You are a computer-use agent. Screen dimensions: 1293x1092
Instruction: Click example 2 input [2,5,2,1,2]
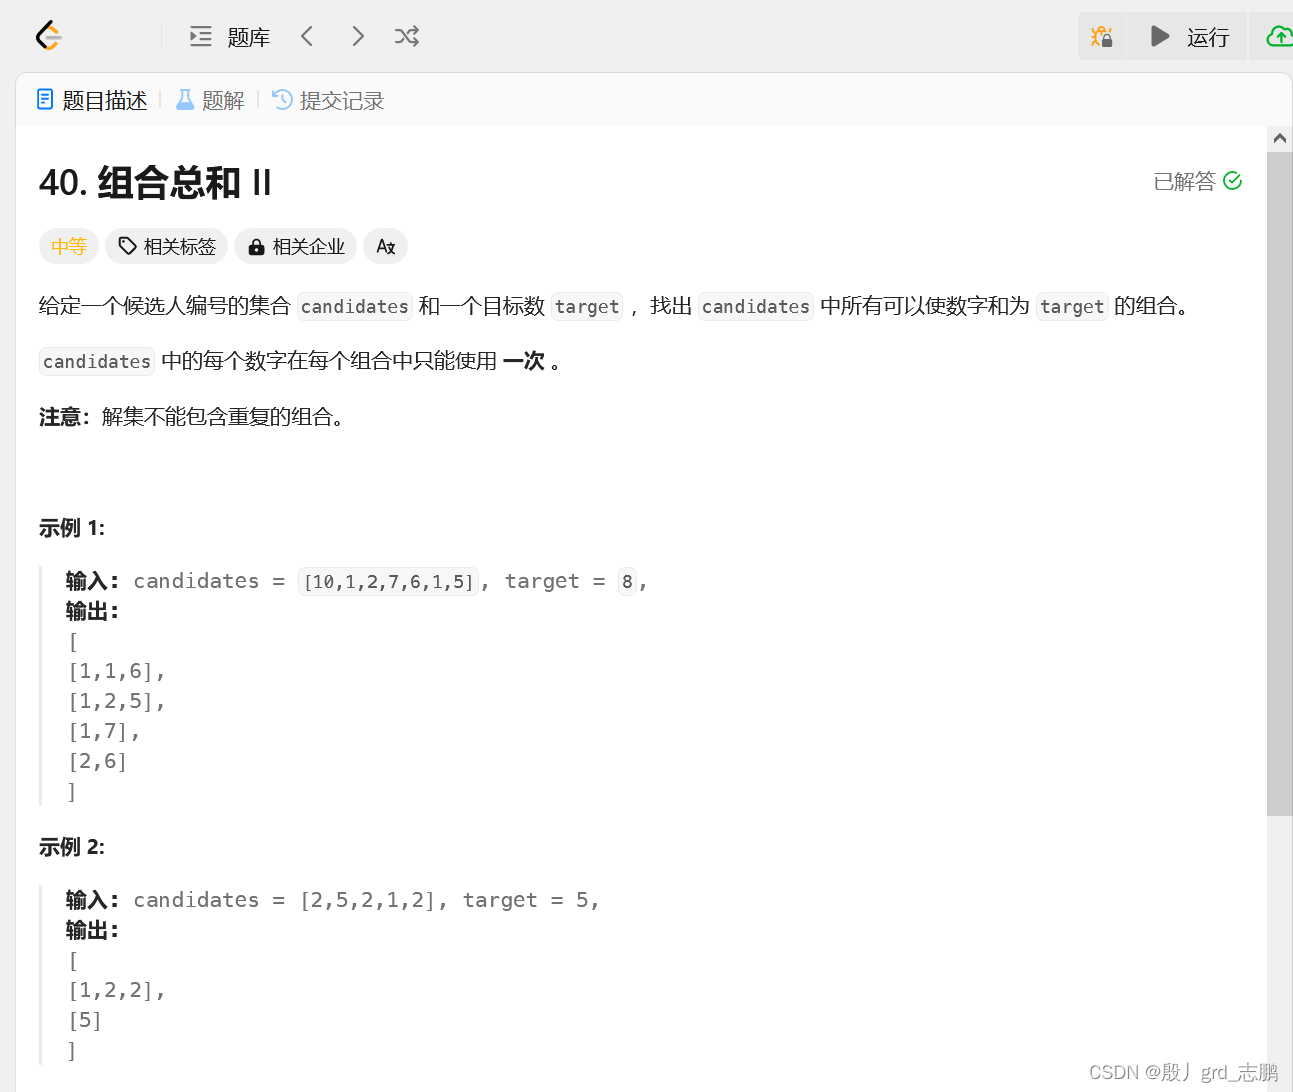(x=368, y=900)
